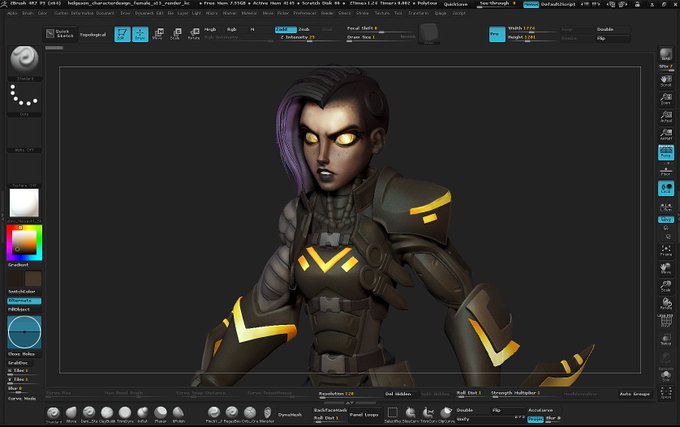Screen dimensions: 680x427
Task: Click the current tool preview thumbnail in top shelf
Action: pos(428,33)
